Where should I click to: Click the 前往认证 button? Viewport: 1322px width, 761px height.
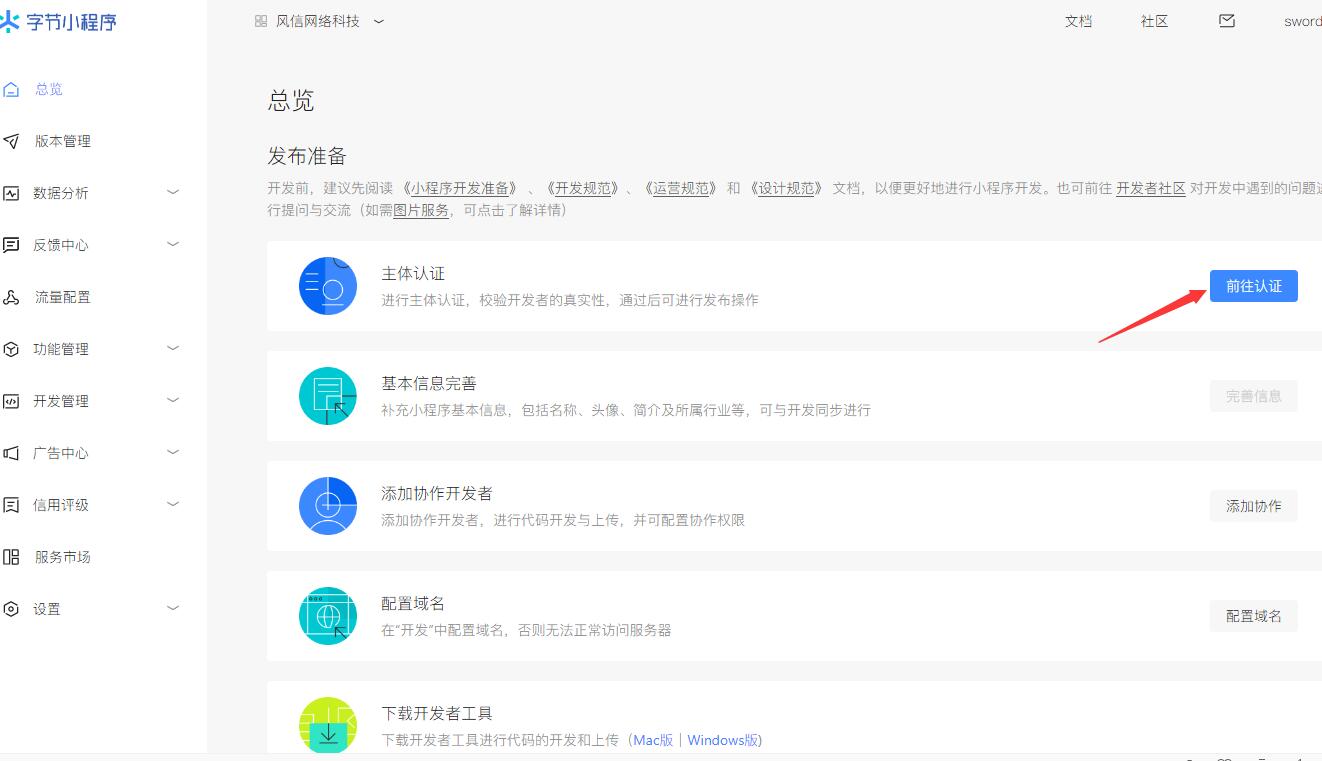click(x=1253, y=286)
